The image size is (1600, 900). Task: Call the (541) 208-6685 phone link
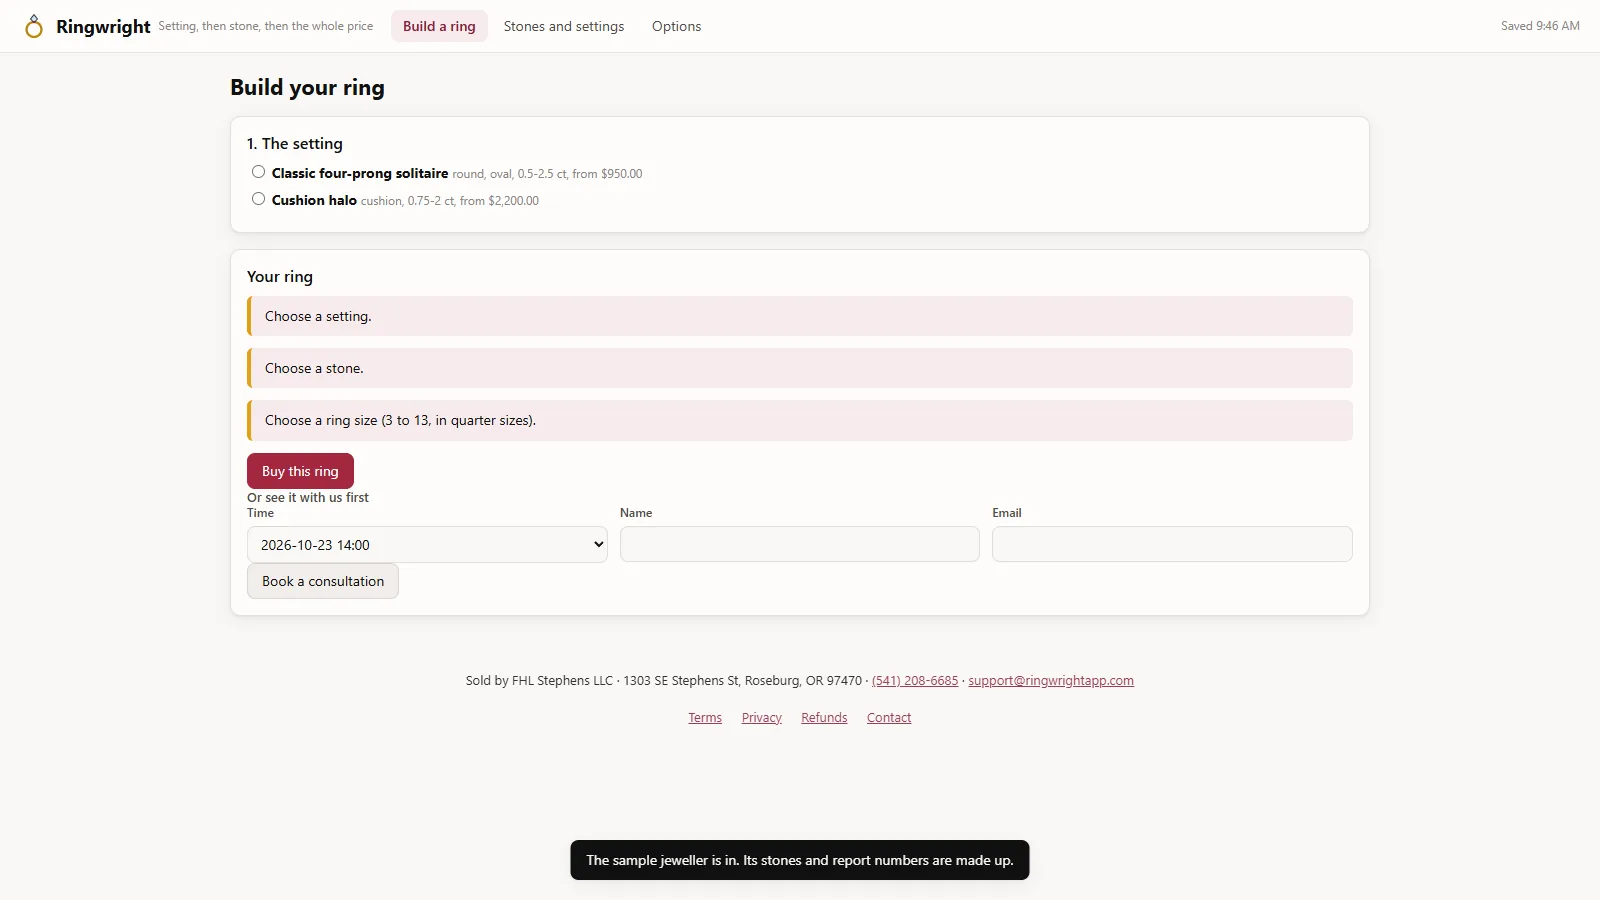(915, 681)
